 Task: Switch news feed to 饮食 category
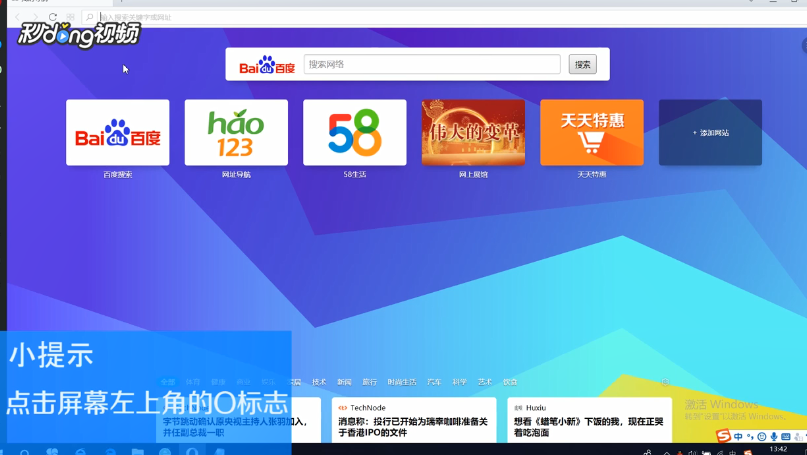point(510,382)
